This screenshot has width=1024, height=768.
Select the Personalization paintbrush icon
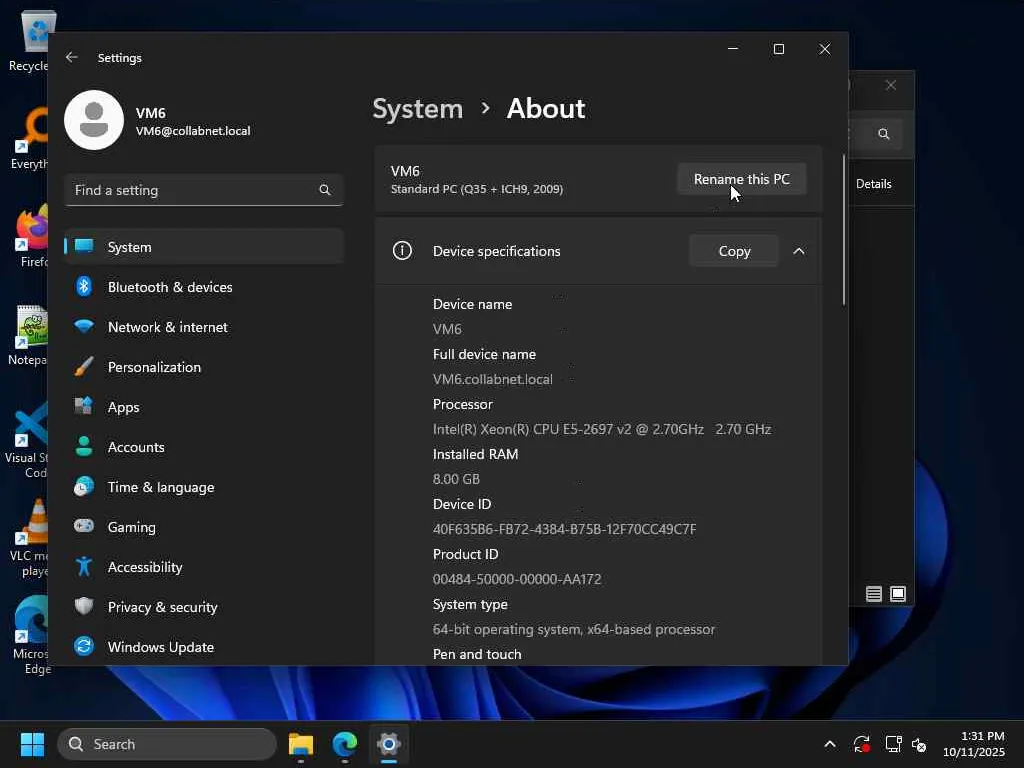pyautogui.click(x=85, y=367)
